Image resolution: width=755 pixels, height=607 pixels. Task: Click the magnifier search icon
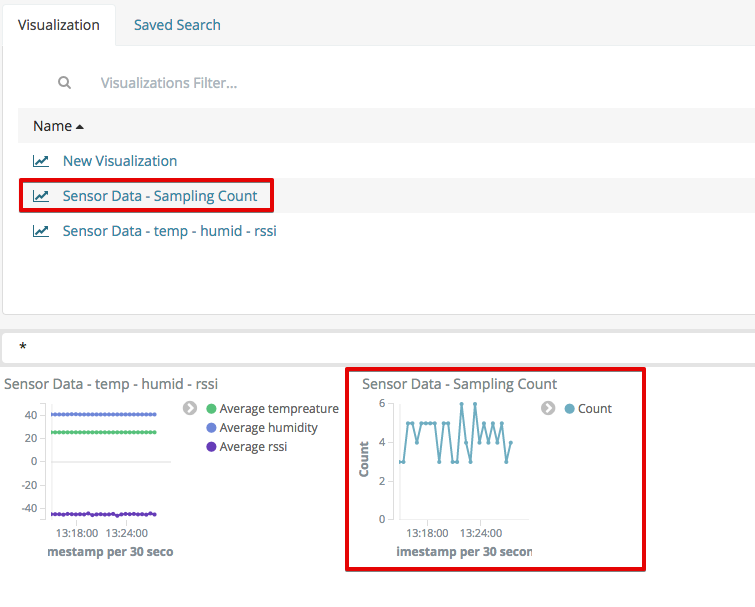point(65,83)
